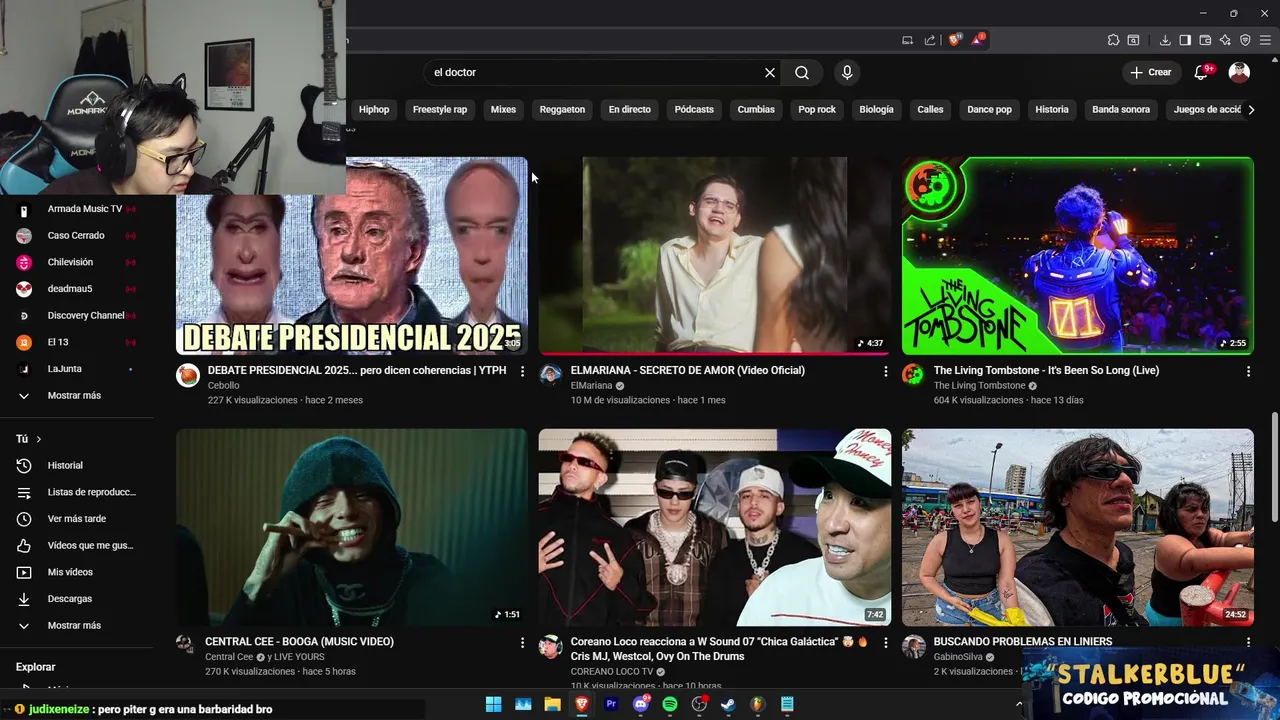Open Brave Leo AI sparkle icon

[1225, 40]
